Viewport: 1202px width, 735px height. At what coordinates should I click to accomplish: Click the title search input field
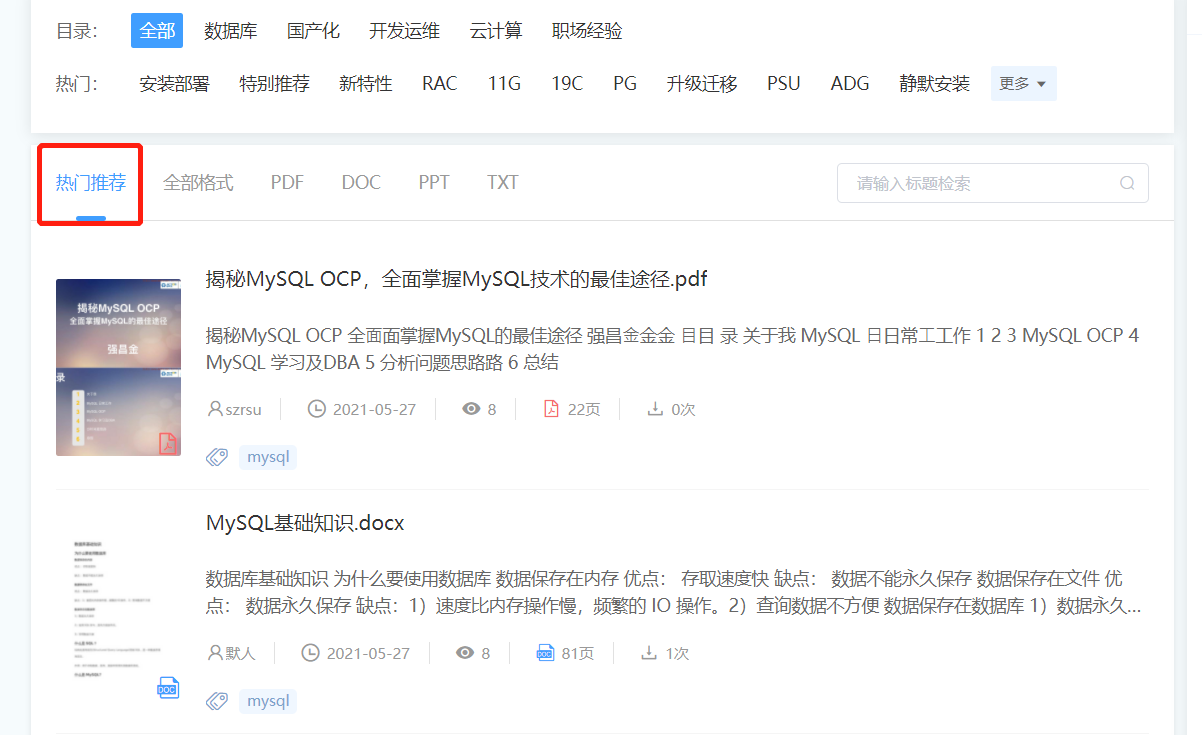(x=970, y=183)
